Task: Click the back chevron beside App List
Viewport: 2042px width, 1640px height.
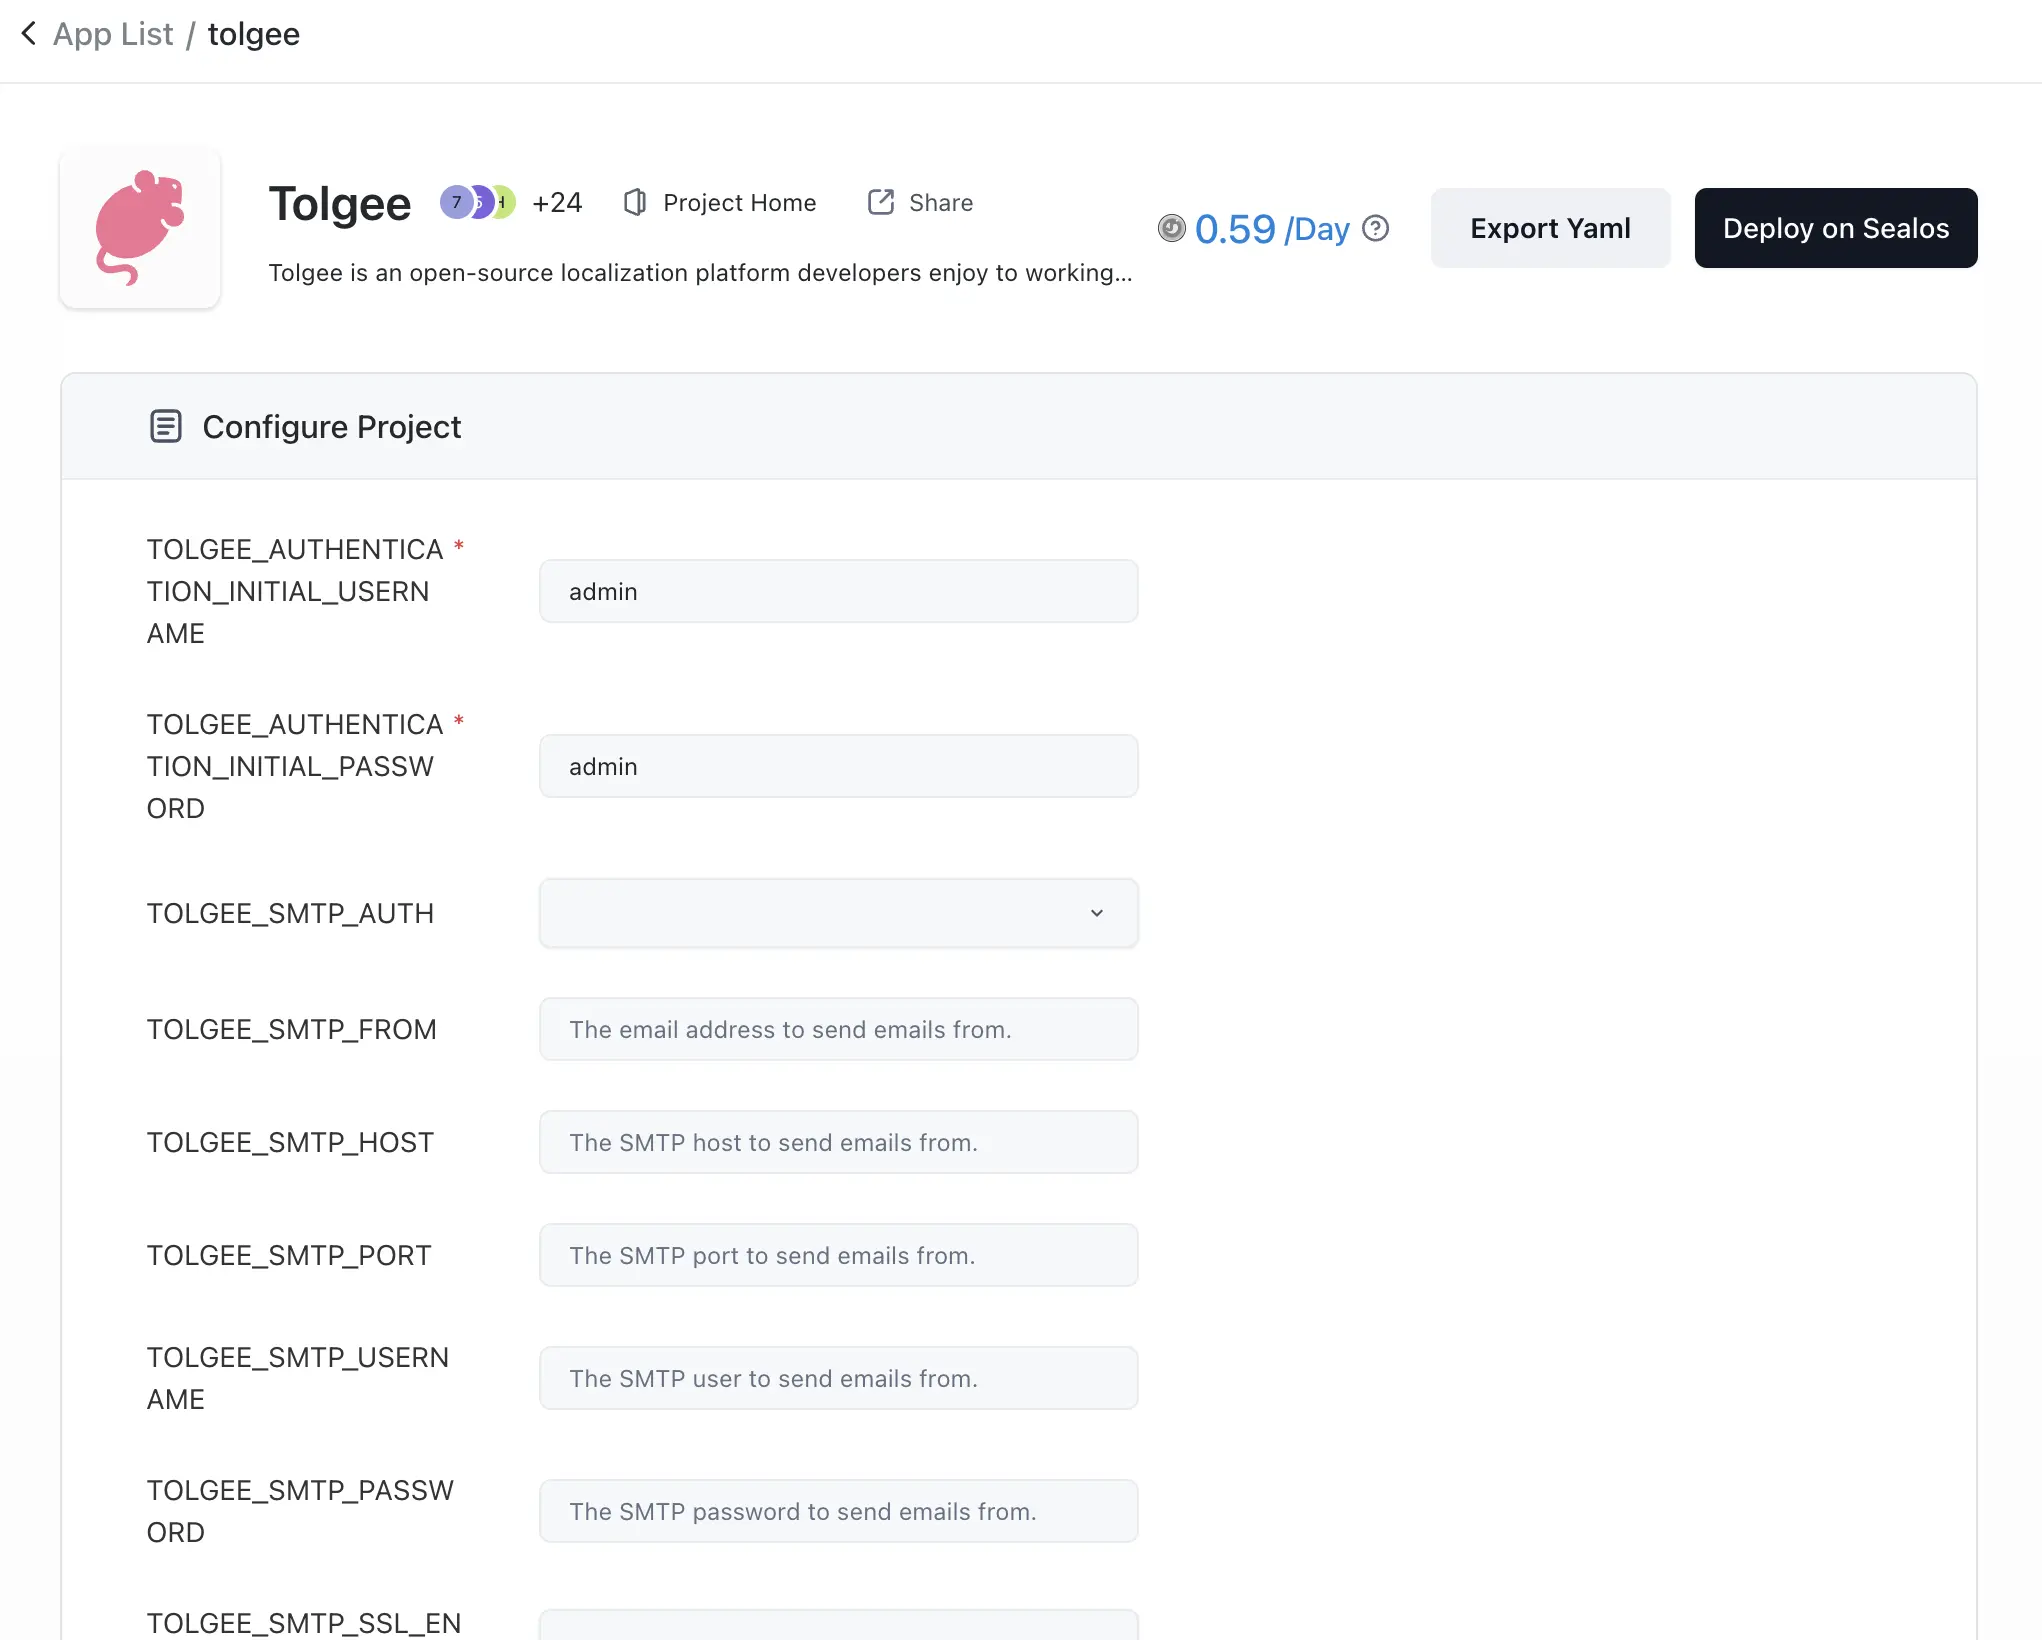Action: click(x=28, y=33)
